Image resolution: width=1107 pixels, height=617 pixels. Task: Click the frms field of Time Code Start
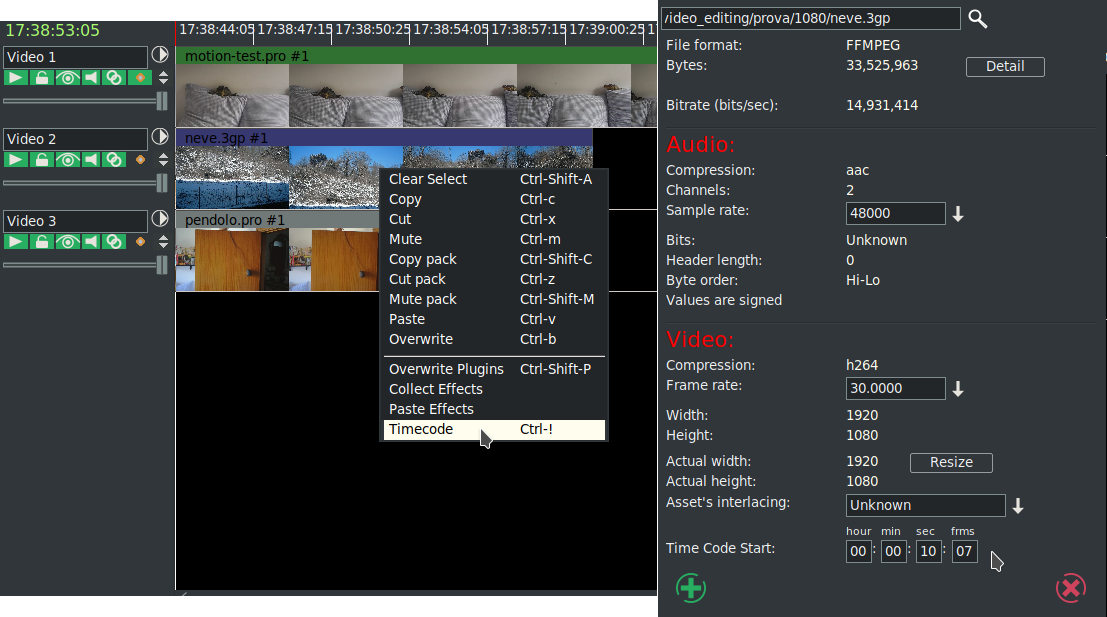click(963, 551)
